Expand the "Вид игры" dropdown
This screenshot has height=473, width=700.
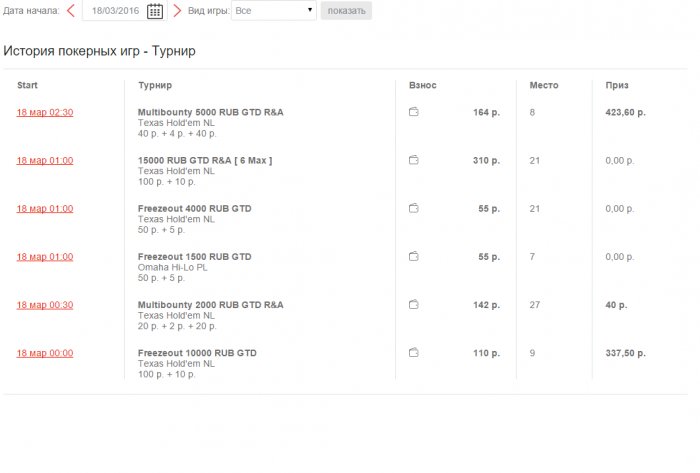tap(273, 11)
